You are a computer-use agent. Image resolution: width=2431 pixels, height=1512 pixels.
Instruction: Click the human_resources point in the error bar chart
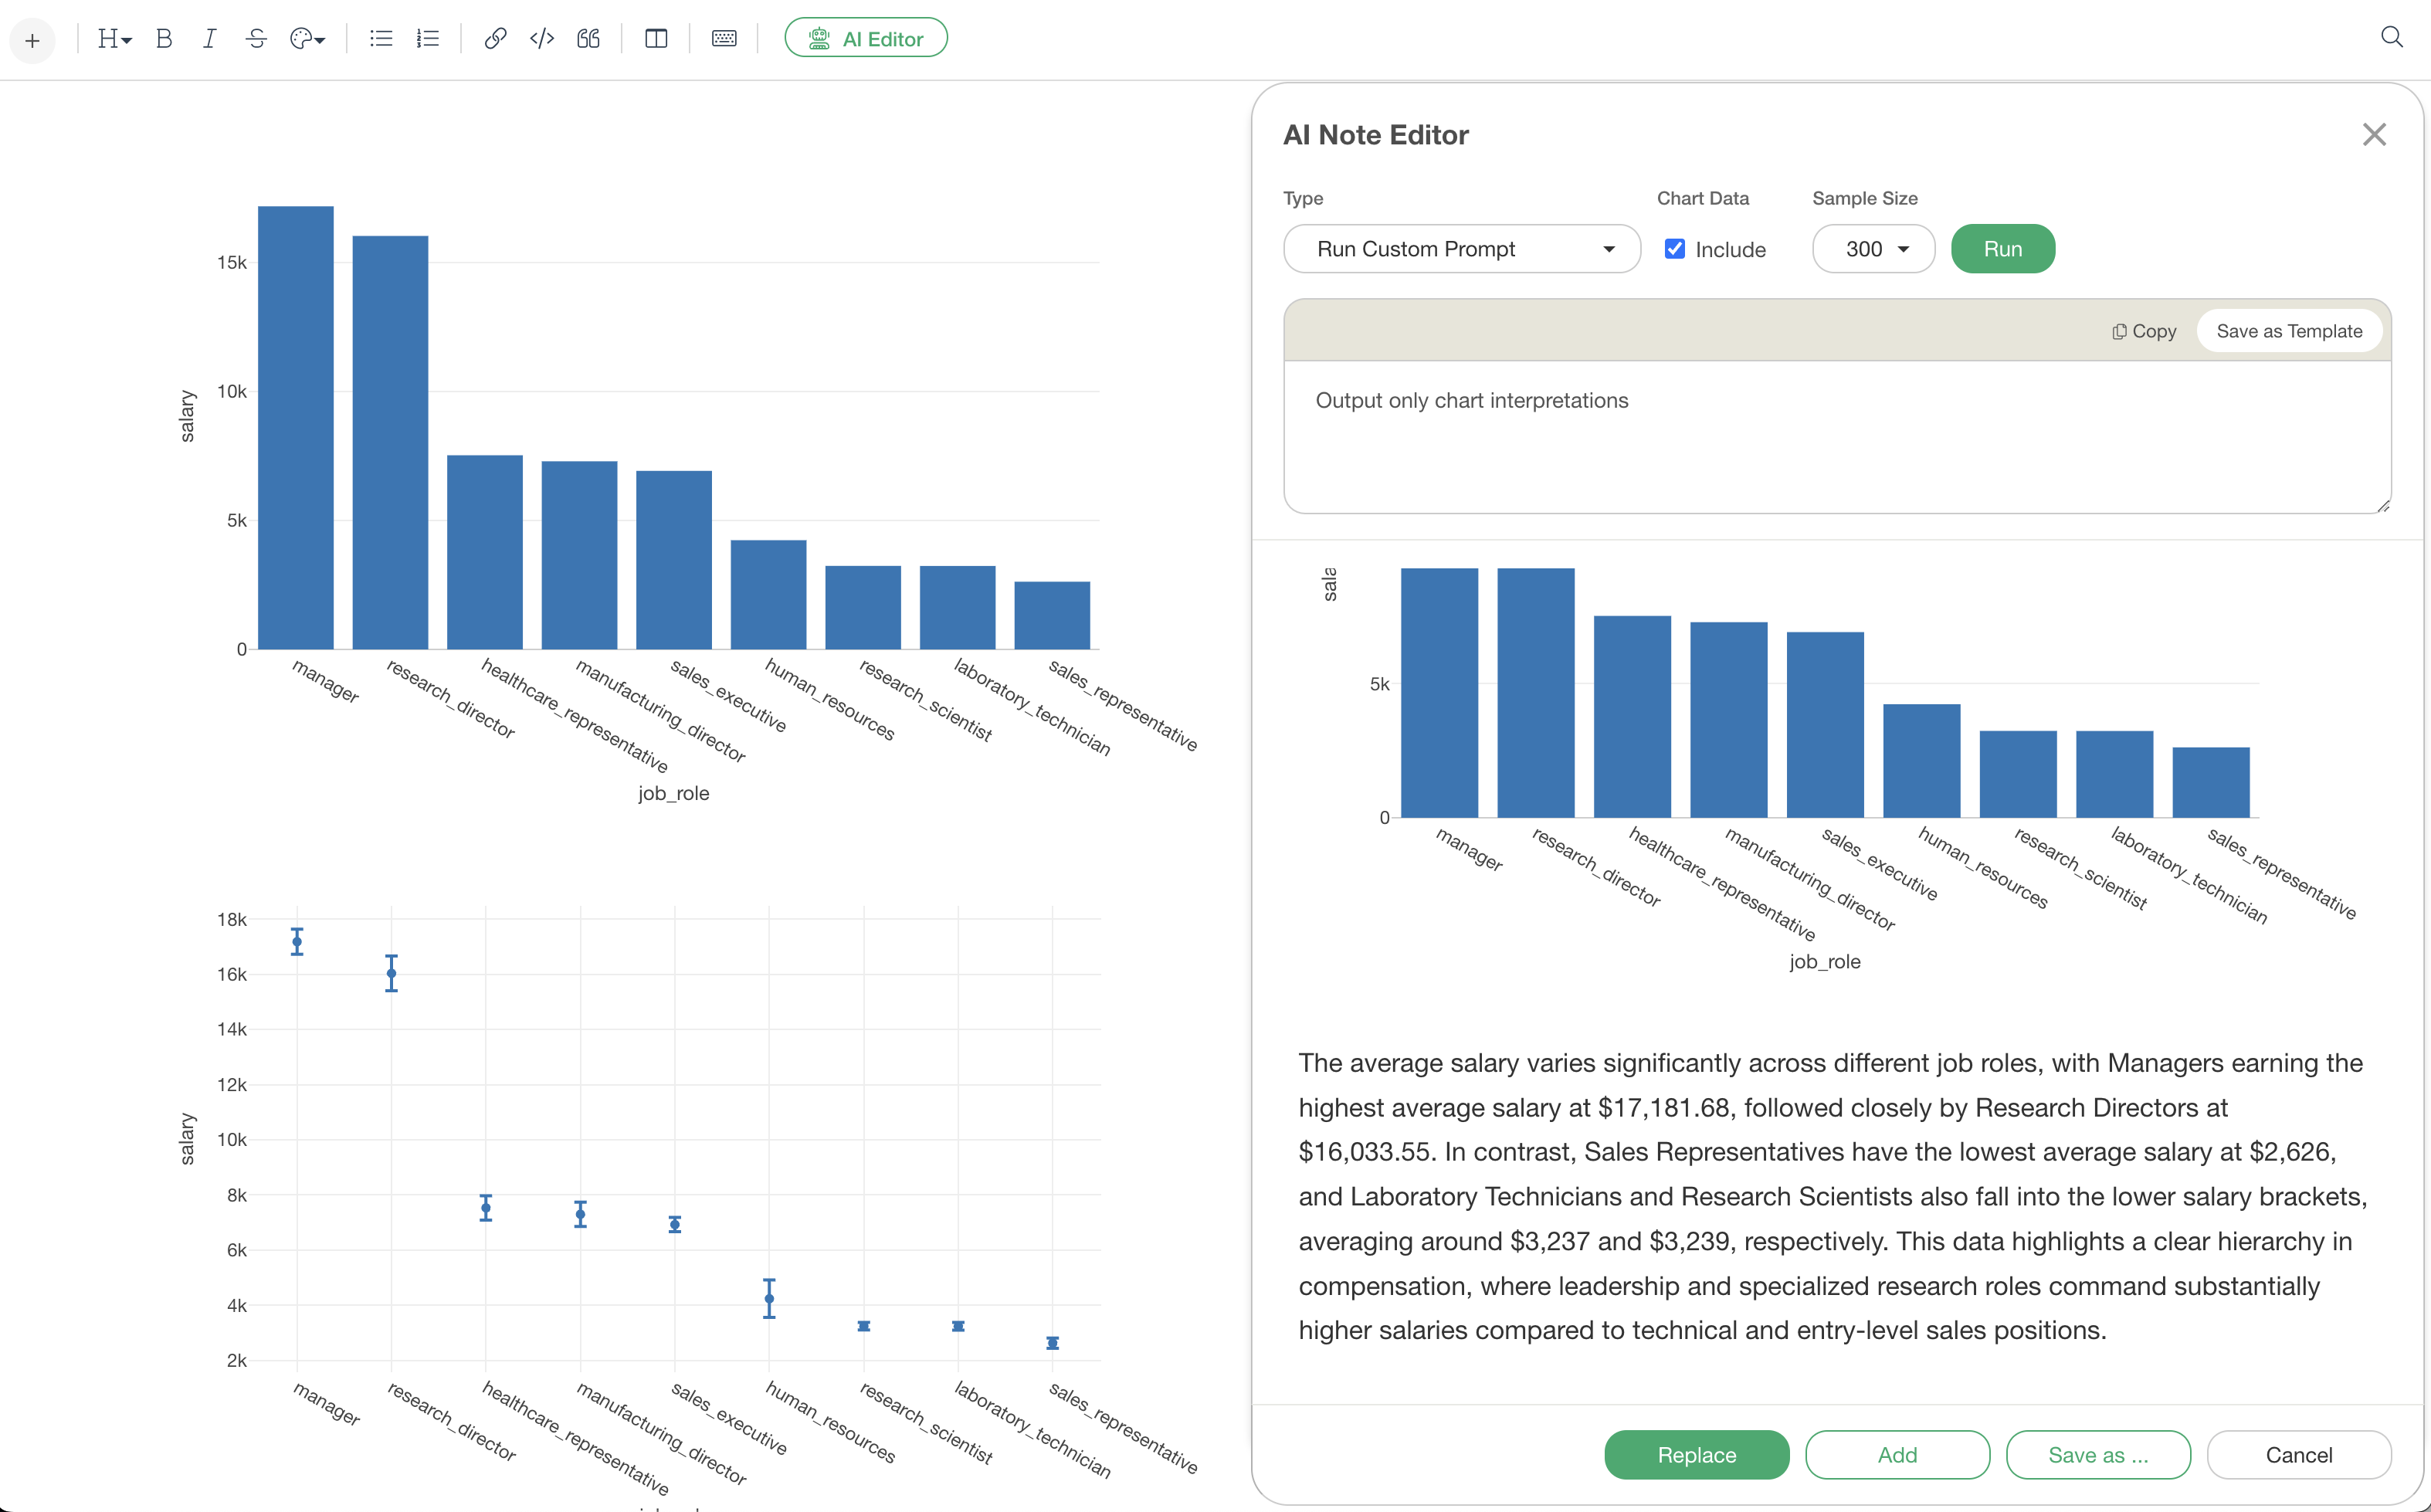pos(769,1299)
